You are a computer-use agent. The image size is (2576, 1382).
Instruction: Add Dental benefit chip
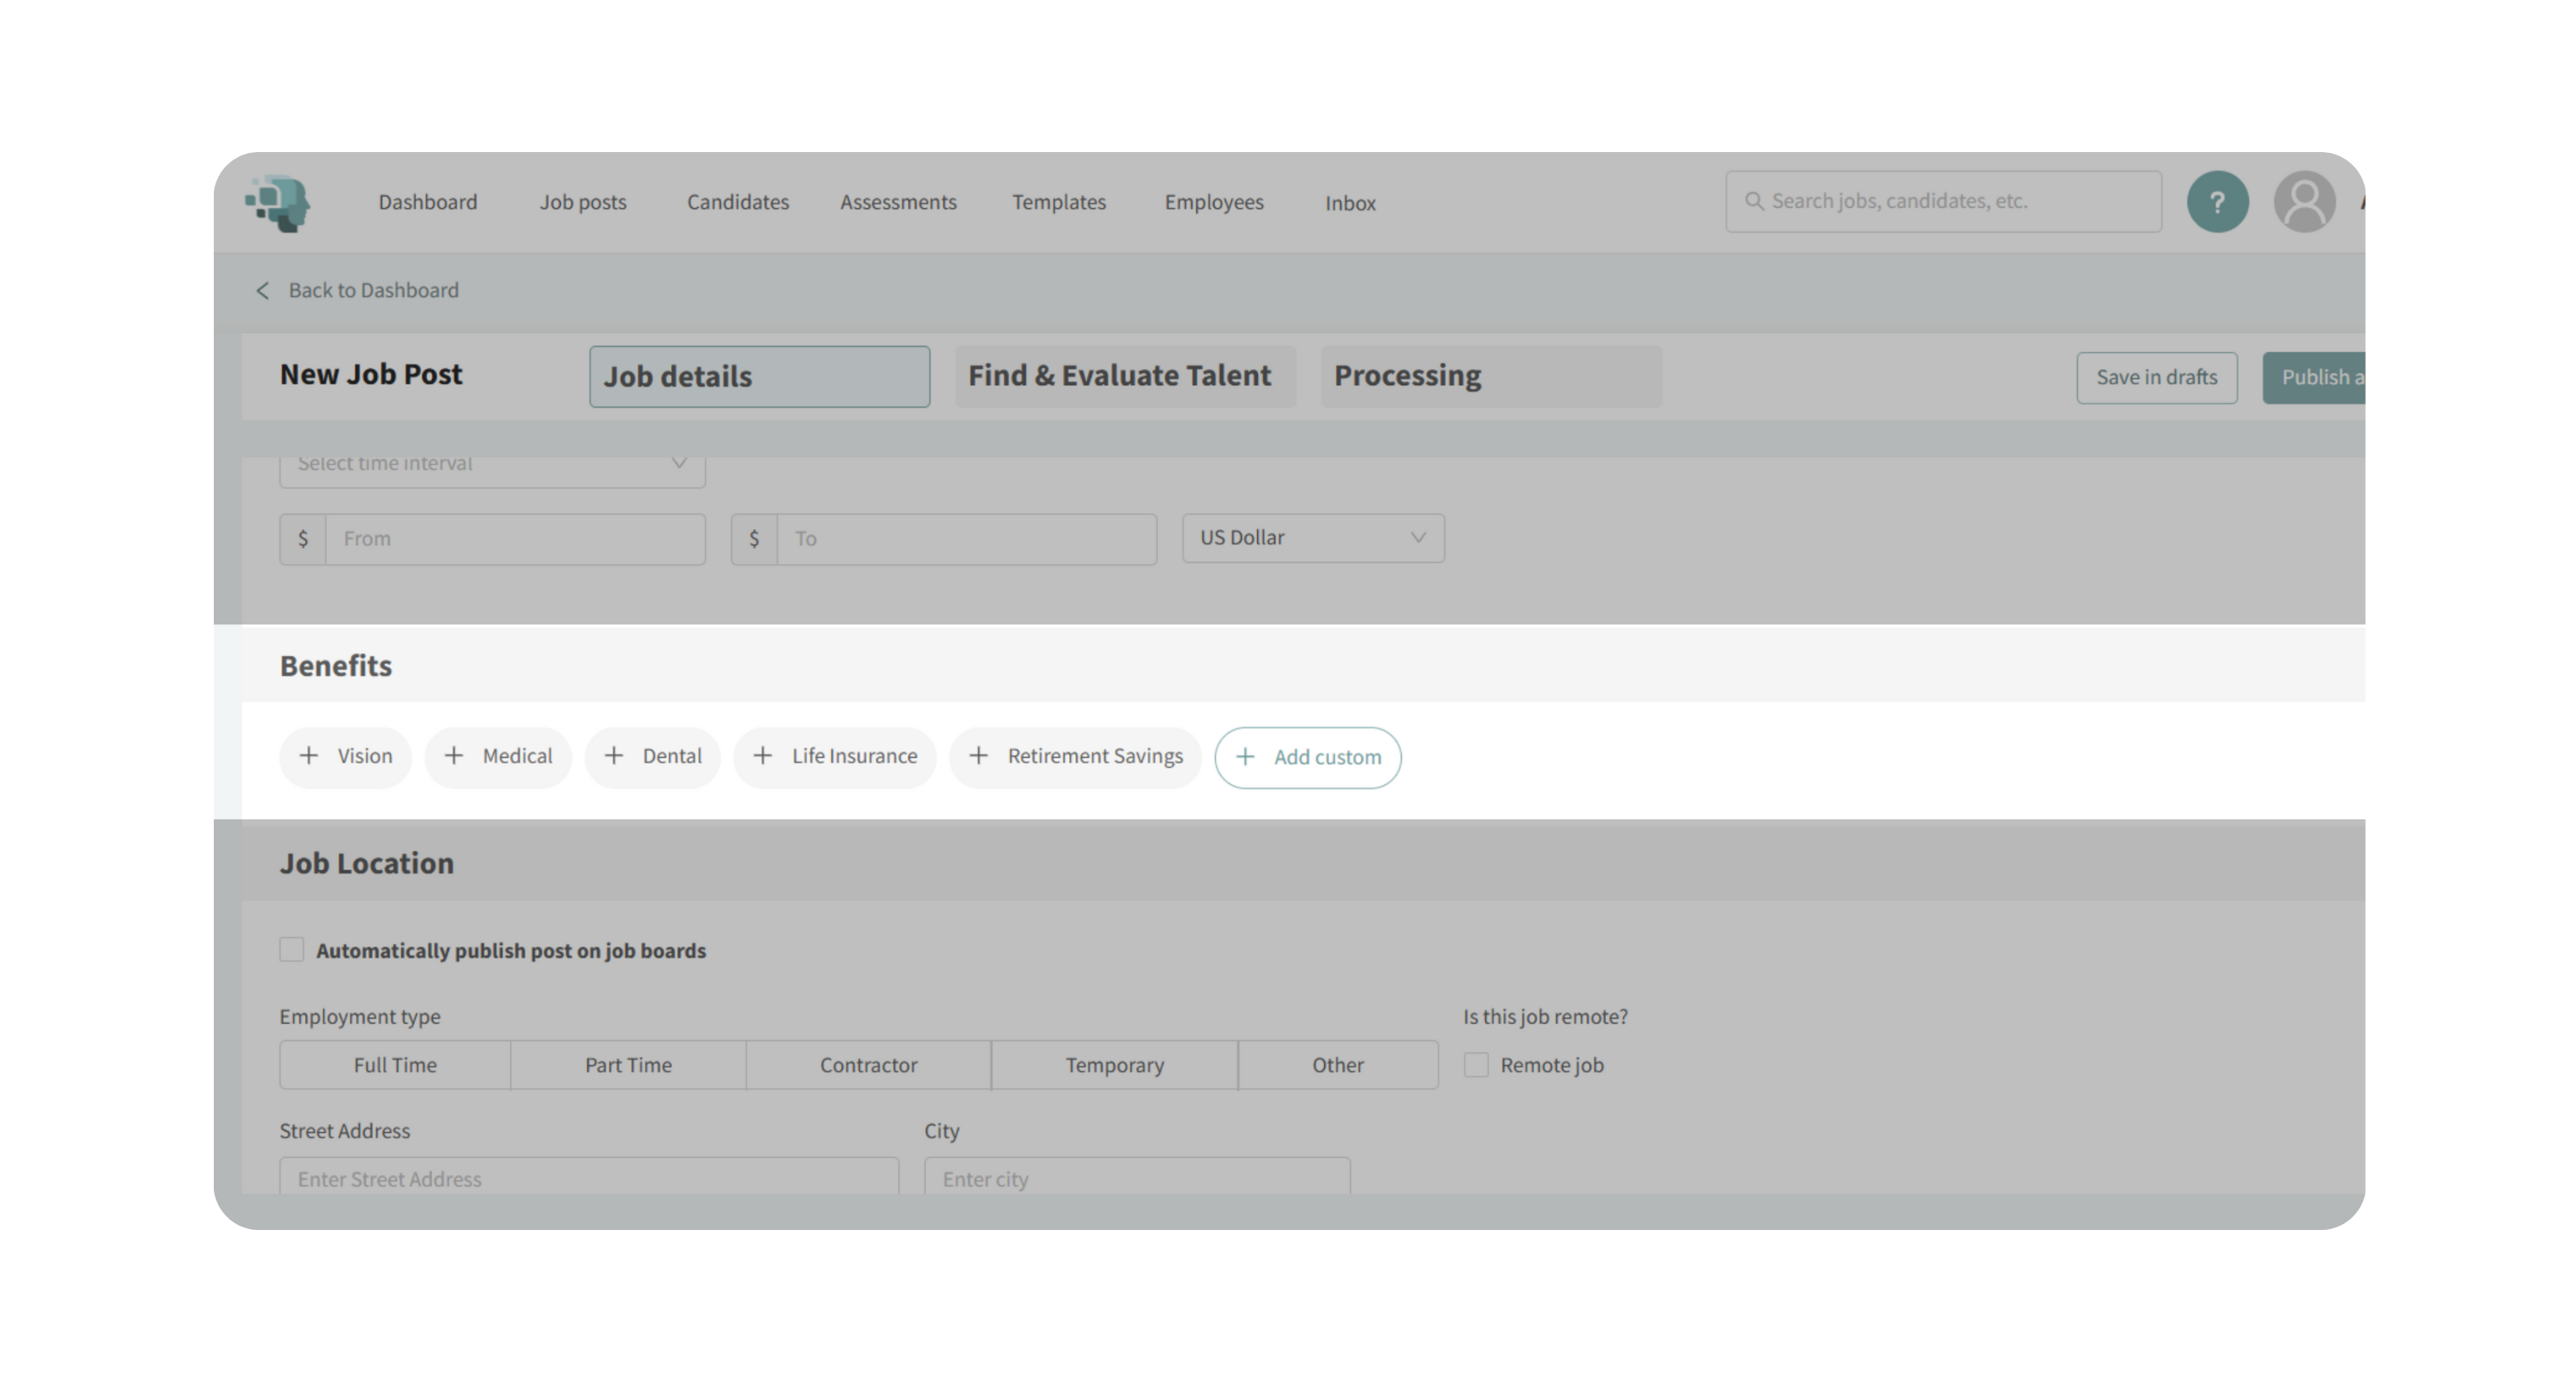[x=652, y=757]
